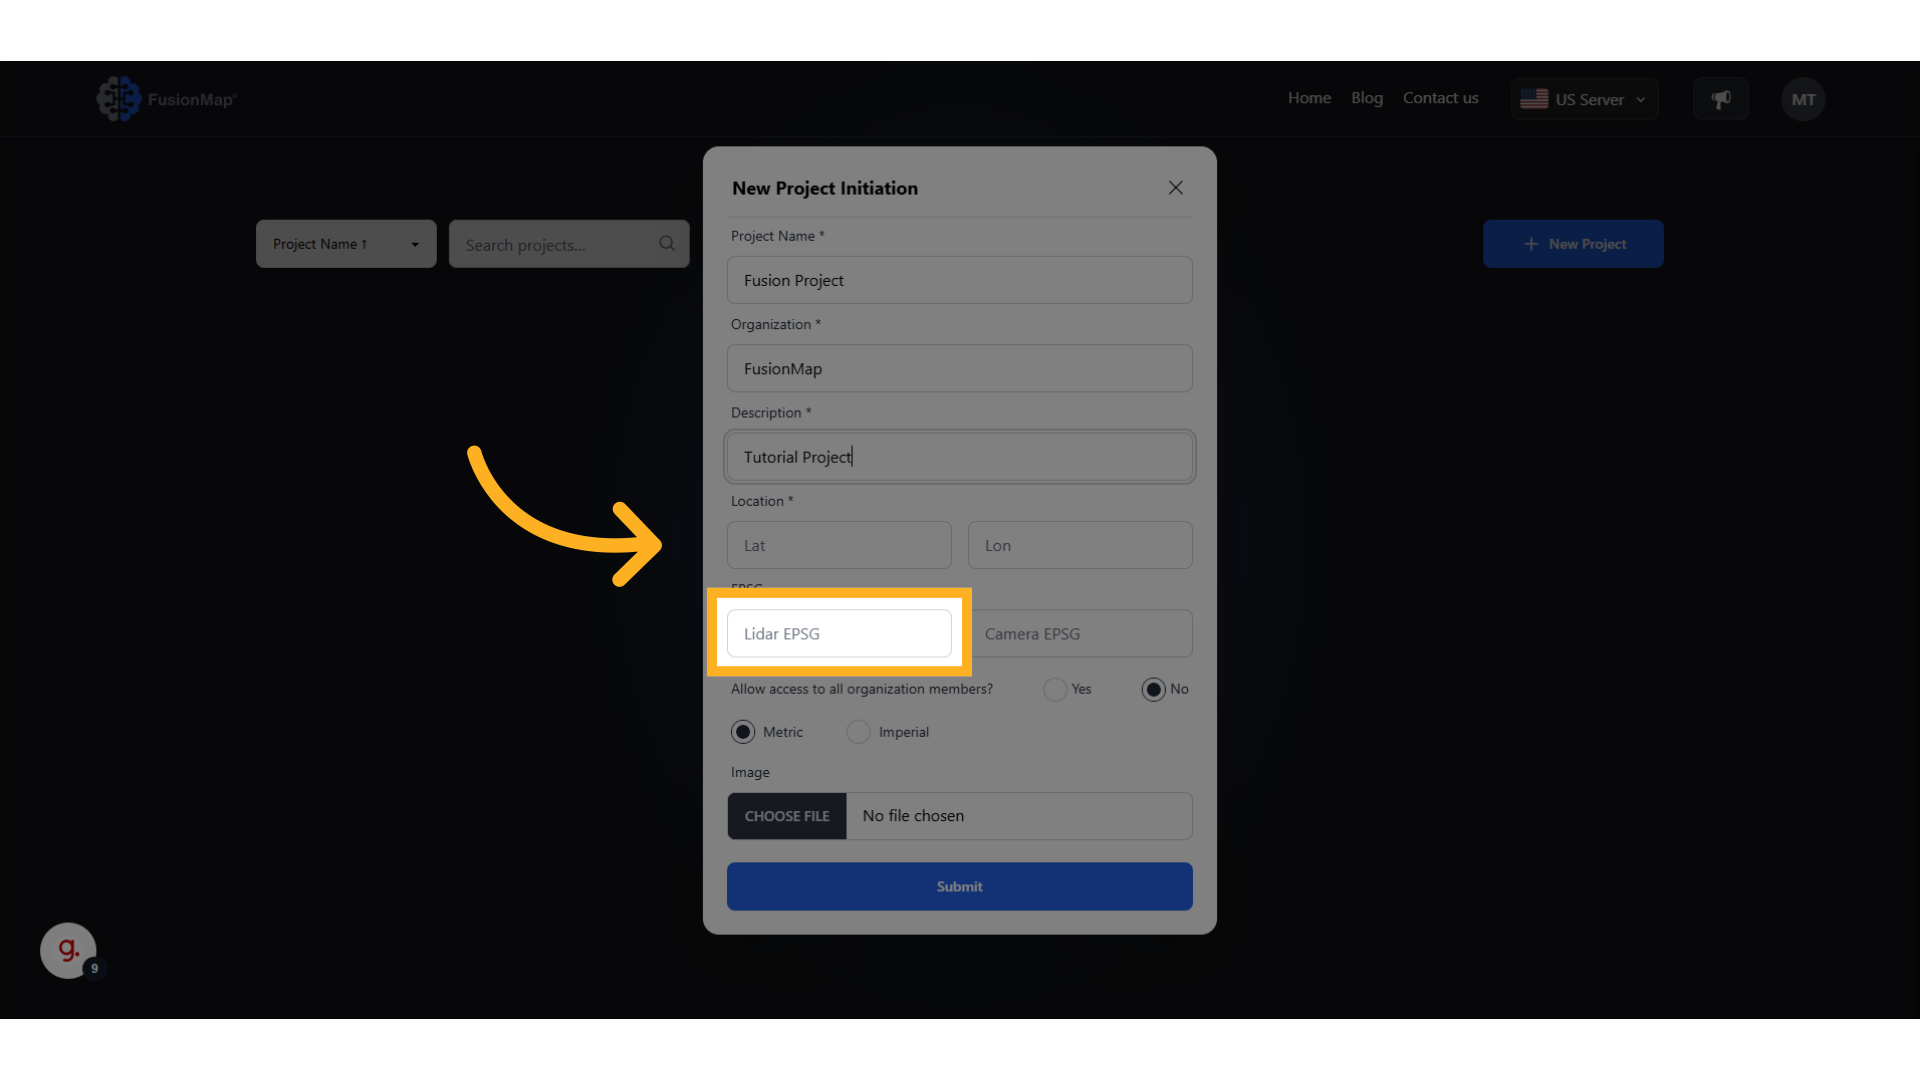
Task: Click the New Project button
Action: [x=1573, y=244]
